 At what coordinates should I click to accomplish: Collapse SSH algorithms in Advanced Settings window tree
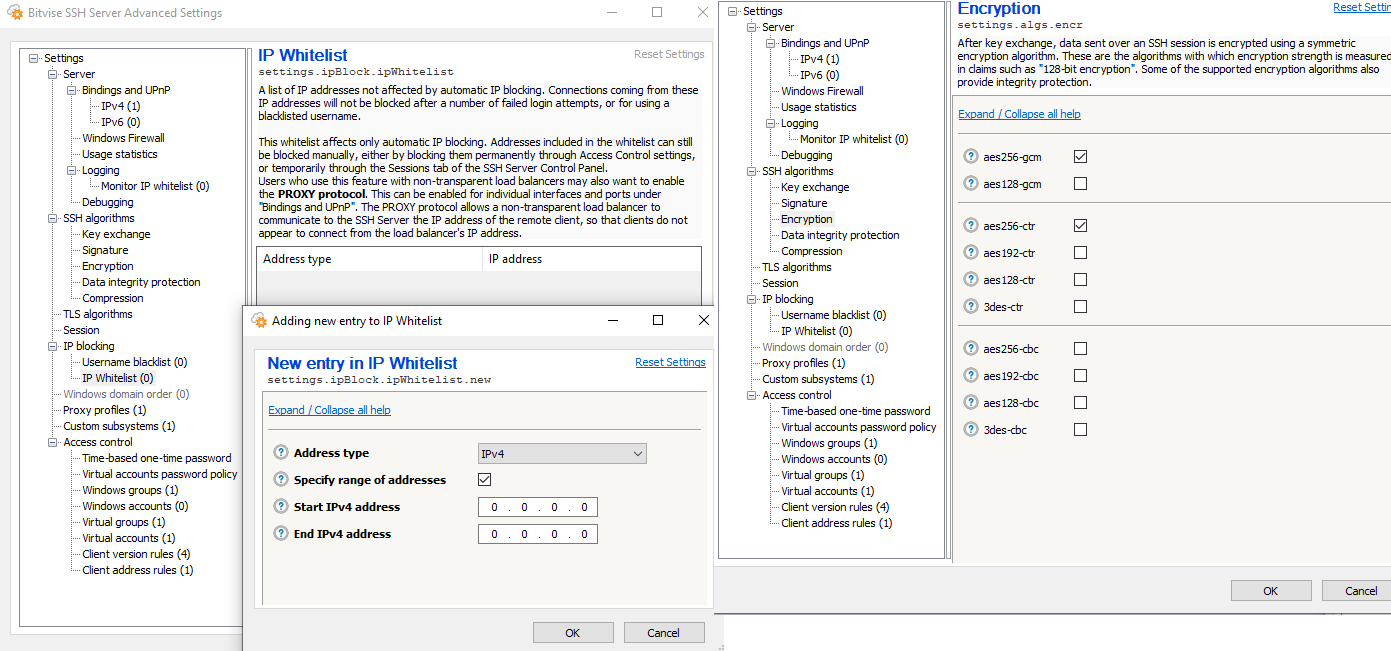click(53, 218)
